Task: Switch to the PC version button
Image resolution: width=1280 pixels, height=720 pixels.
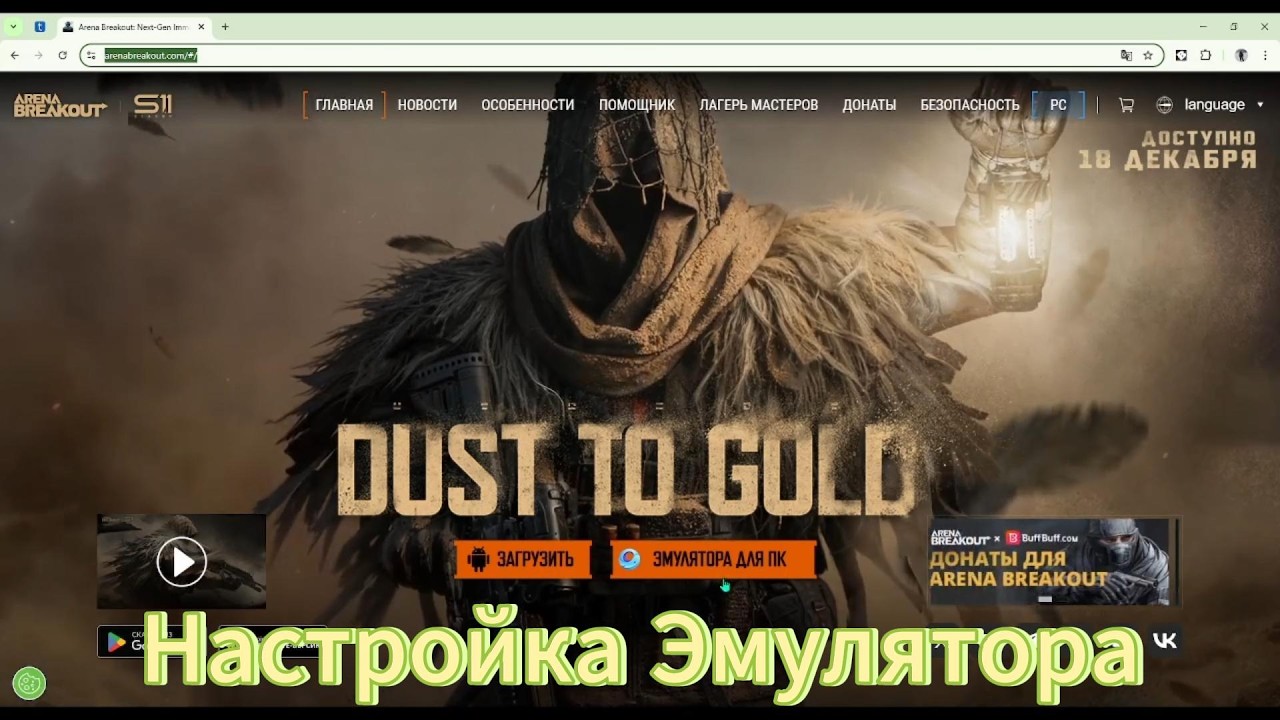Action: [1058, 105]
